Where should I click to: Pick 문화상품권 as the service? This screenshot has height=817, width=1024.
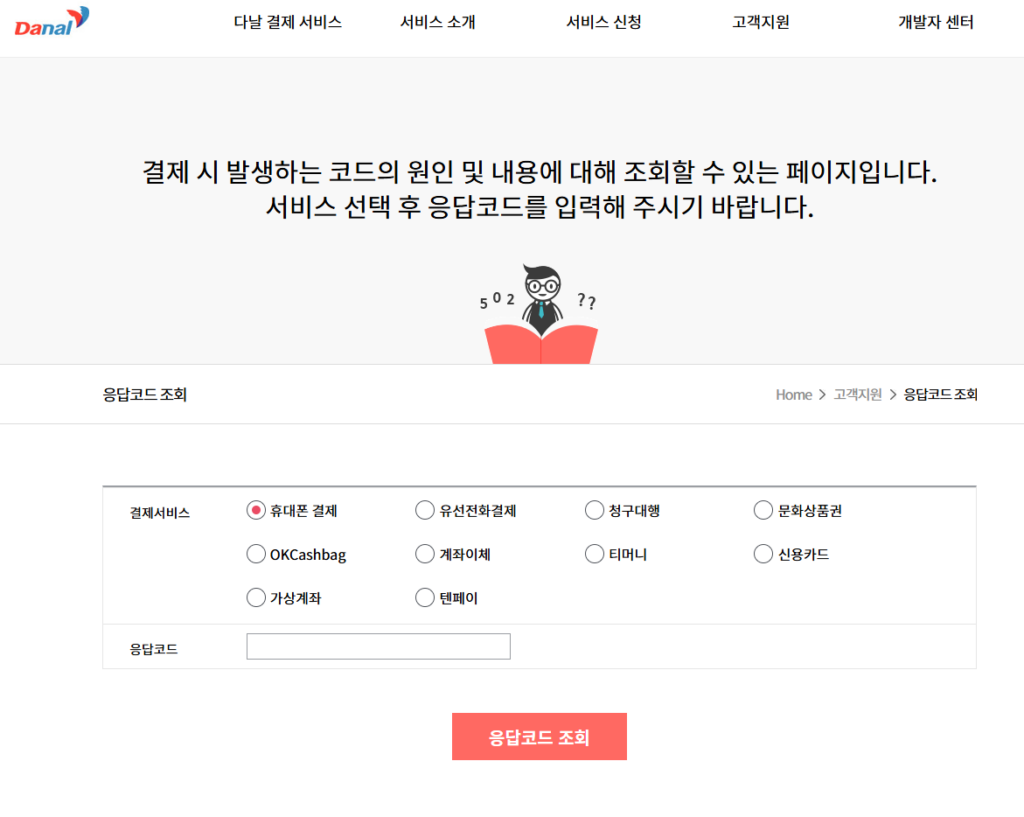point(762,510)
